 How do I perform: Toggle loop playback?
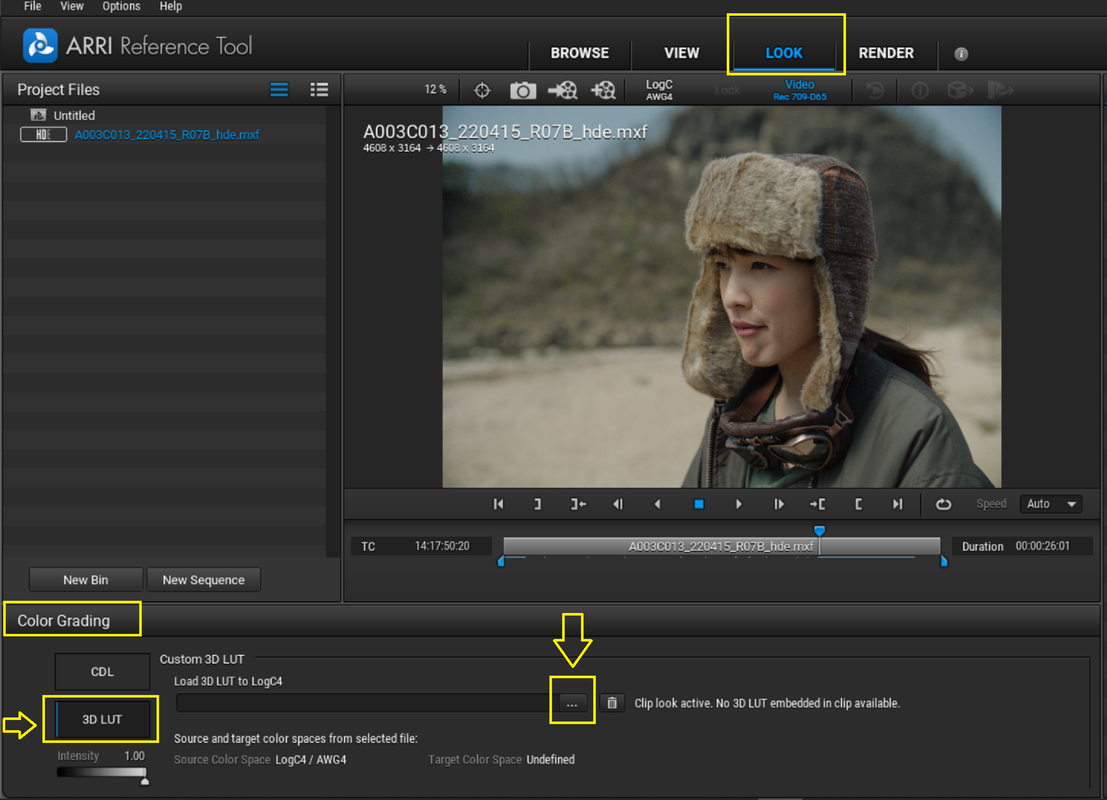click(943, 504)
